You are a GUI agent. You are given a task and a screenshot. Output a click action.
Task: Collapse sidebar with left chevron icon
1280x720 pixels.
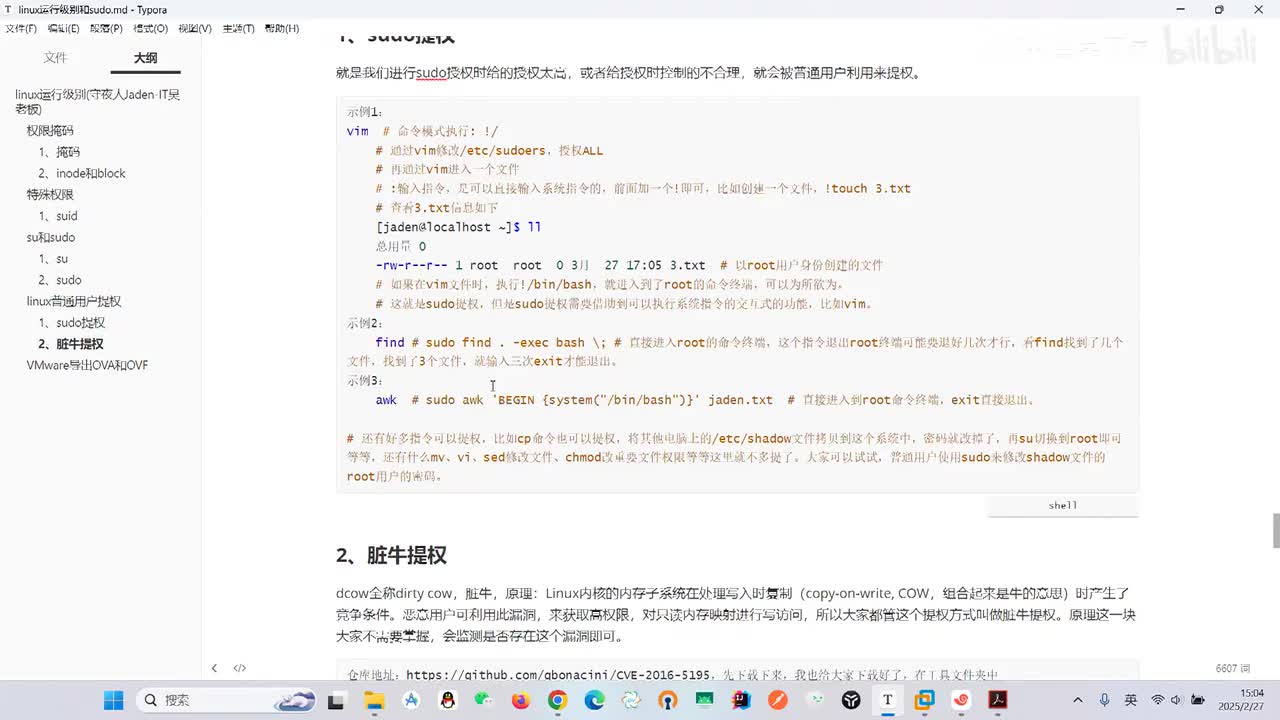click(x=214, y=668)
